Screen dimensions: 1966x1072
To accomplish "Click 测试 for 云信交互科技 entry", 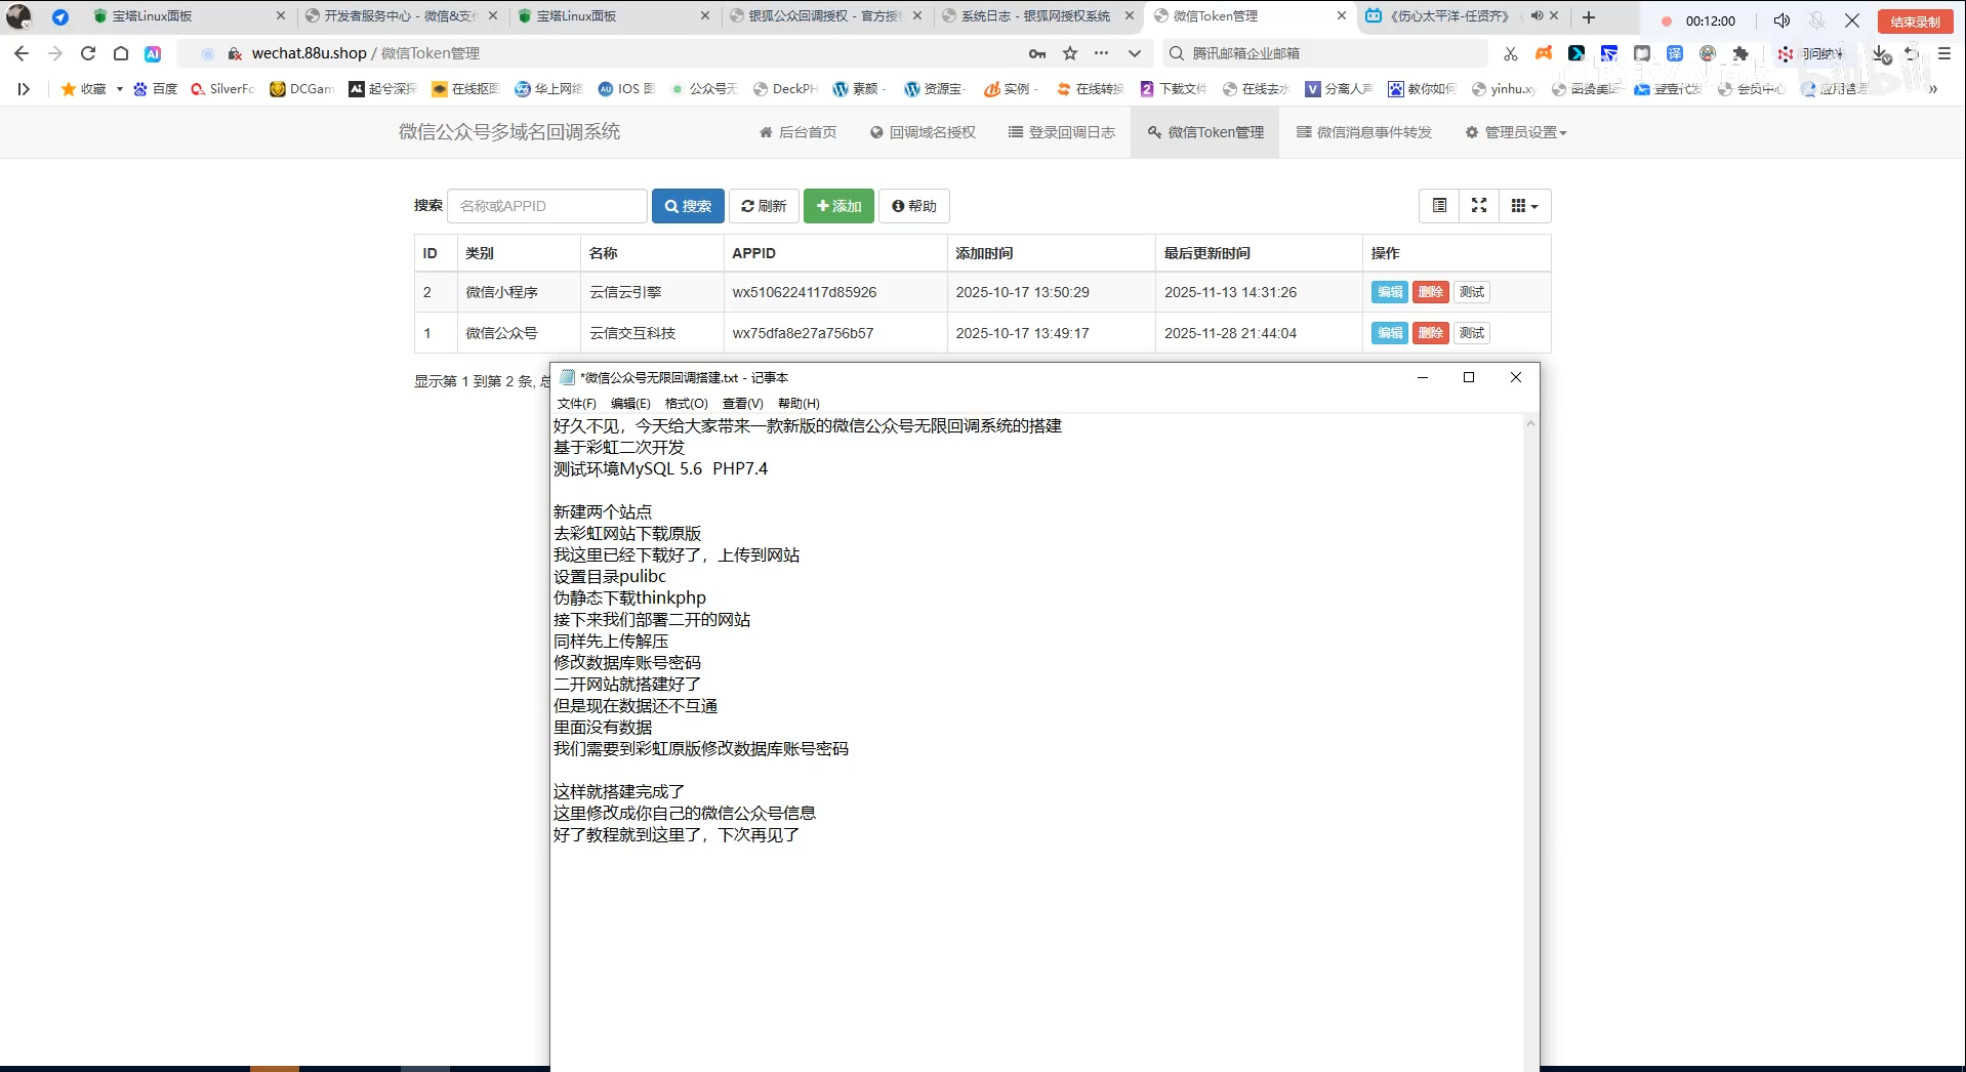I will (x=1471, y=332).
